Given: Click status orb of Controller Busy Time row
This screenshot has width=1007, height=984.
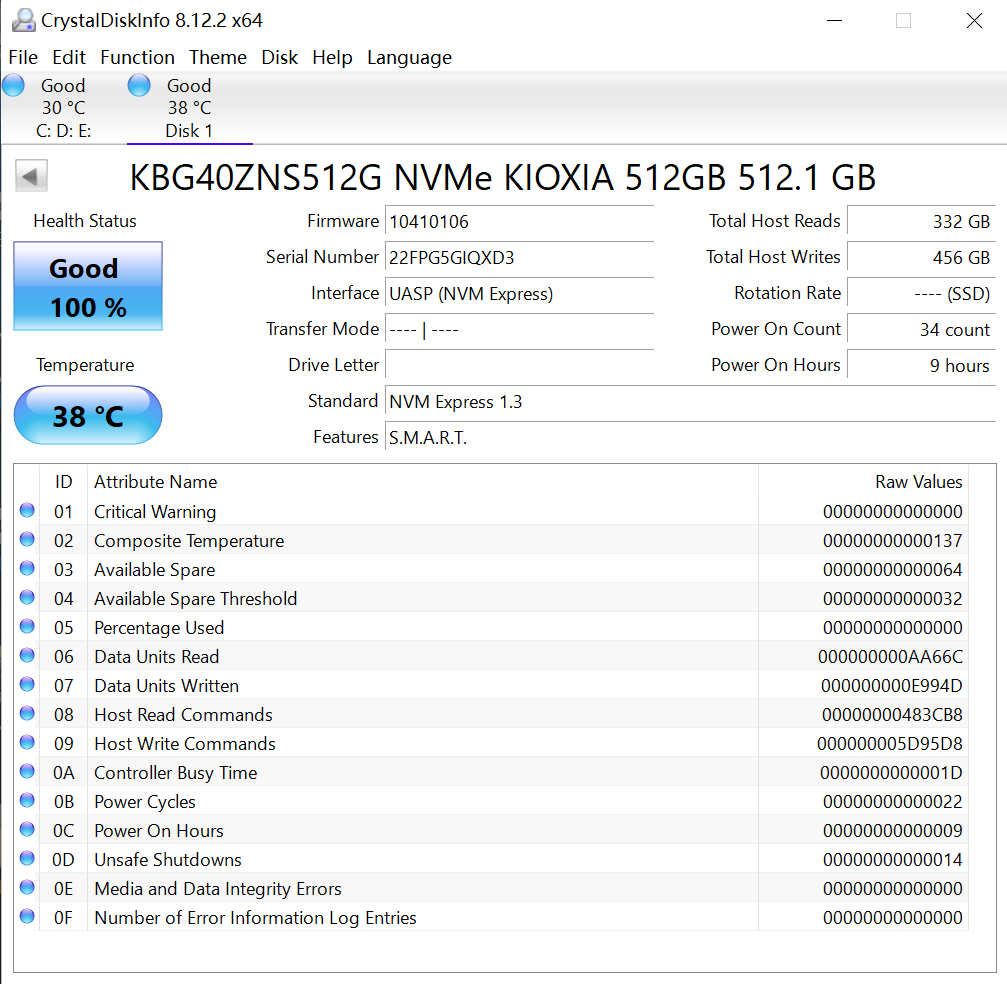Looking at the screenshot, I should (27, 771).
